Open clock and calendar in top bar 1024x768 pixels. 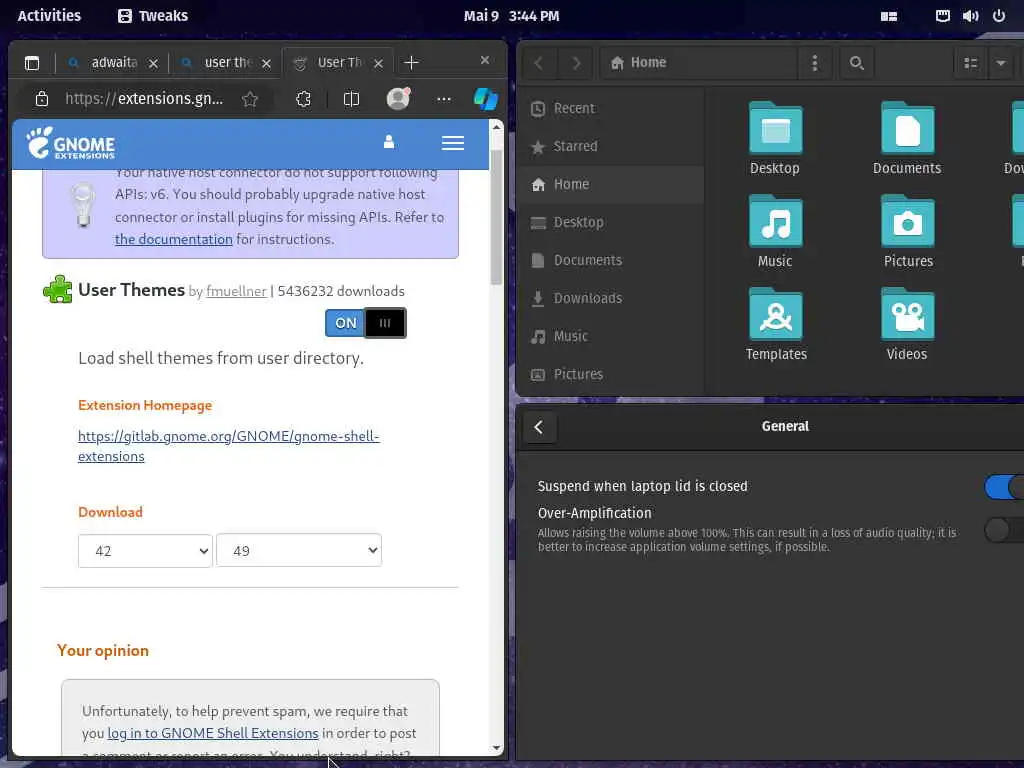tap(511, 16)
